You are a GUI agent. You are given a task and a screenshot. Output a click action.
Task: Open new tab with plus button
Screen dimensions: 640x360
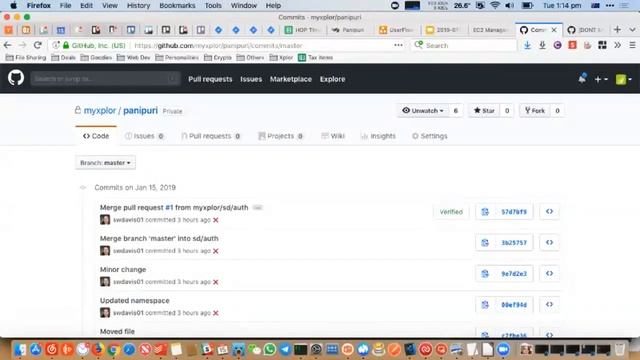[x=617, y=30]
